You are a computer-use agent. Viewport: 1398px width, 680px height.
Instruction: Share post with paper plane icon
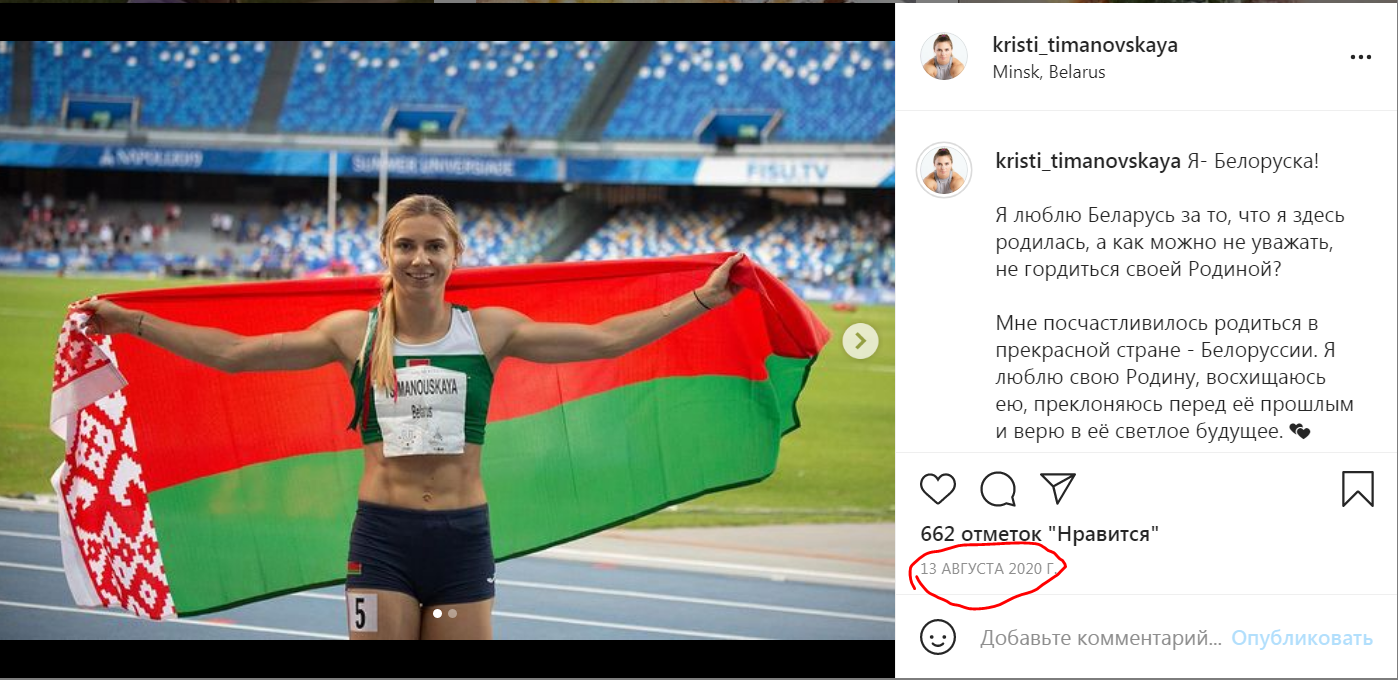1058,487
